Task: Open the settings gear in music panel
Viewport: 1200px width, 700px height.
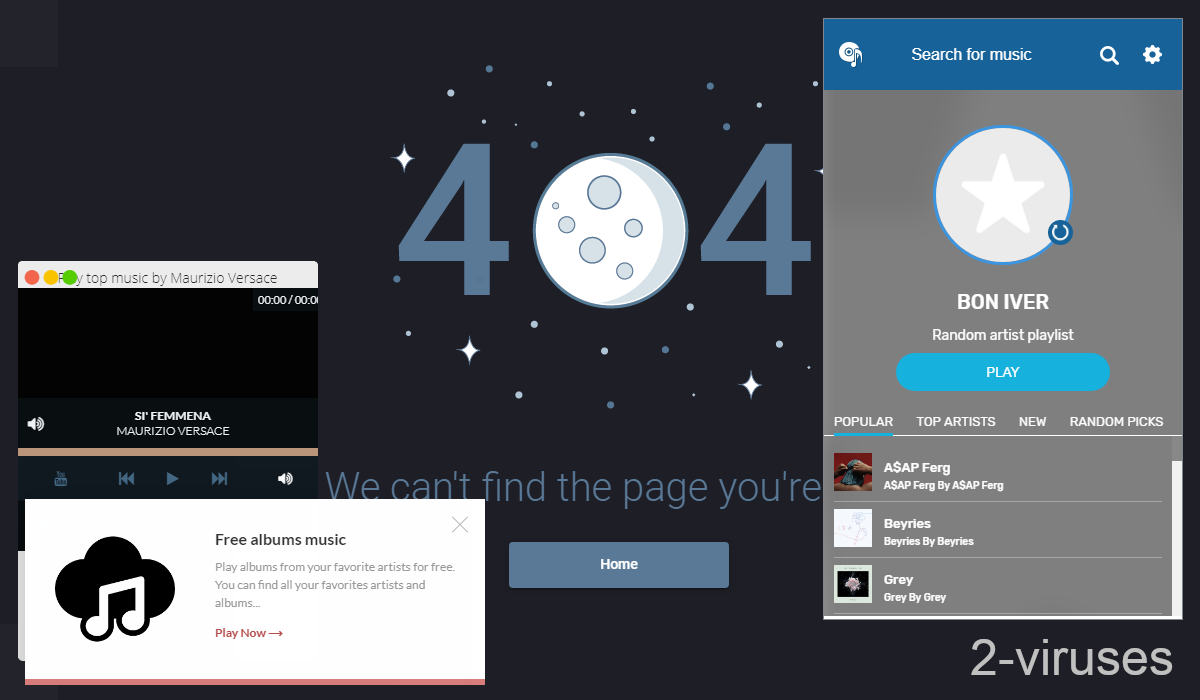Action: pyautogui.click(x=1152, y=55)
